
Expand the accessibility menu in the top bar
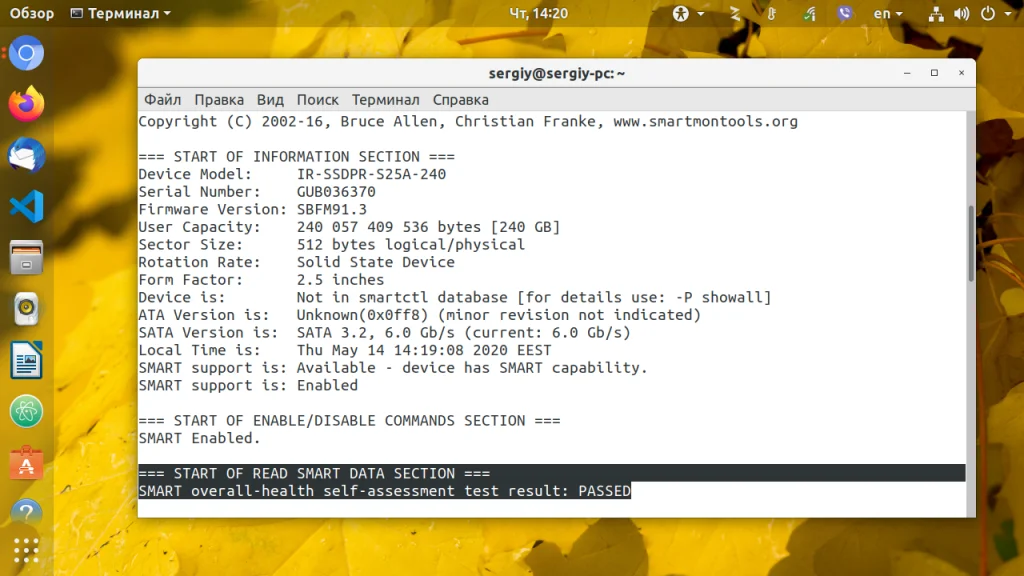(688, 14)
